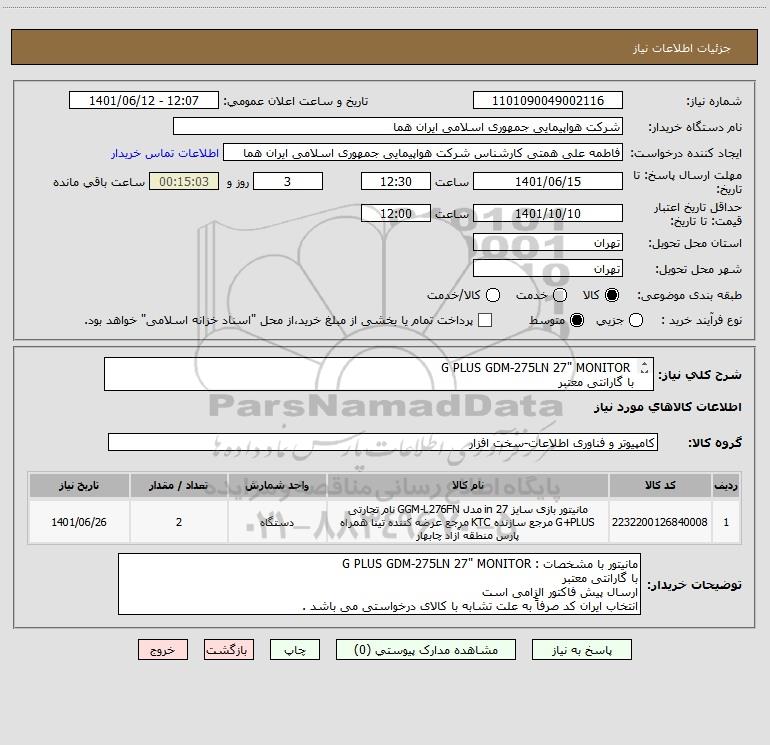Click the delivery province تهران field
The image size is (770, 745).
click(548, 242)
